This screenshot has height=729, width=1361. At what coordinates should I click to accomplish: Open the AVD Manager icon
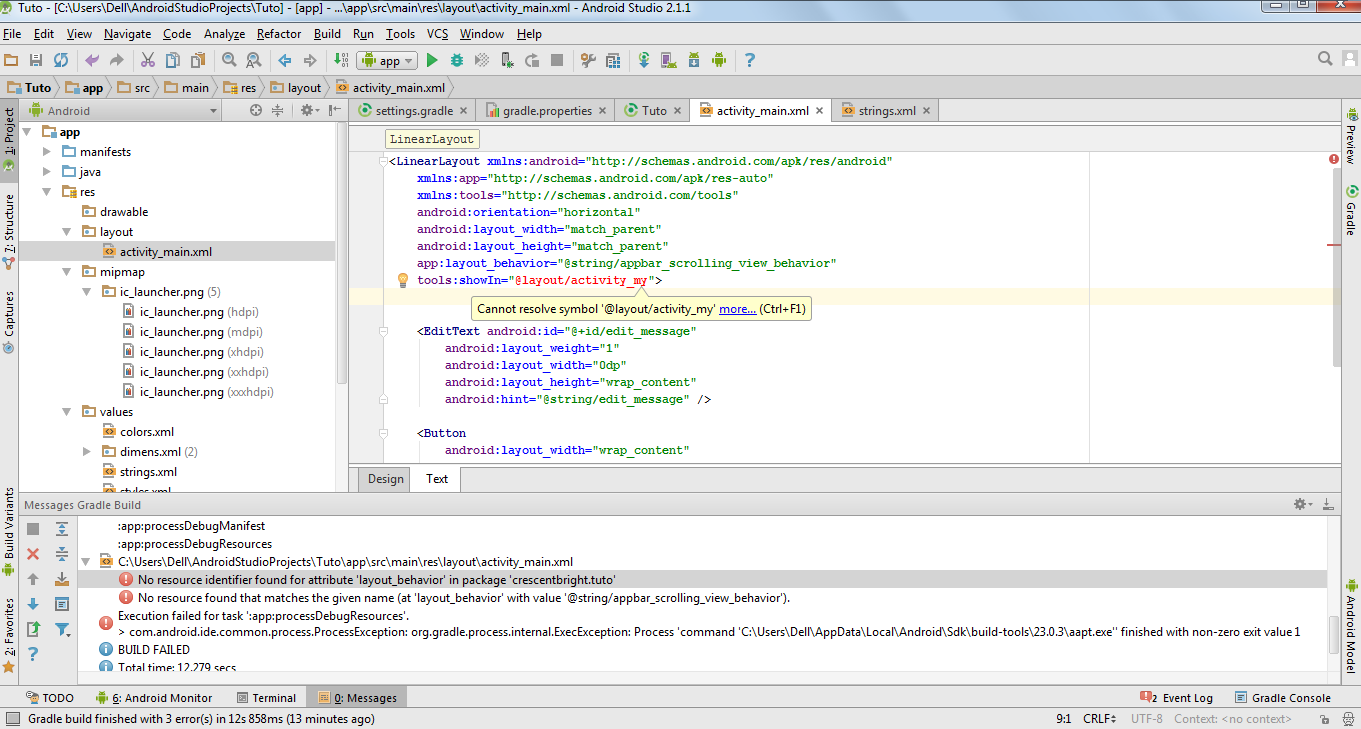tap(669, 60)
